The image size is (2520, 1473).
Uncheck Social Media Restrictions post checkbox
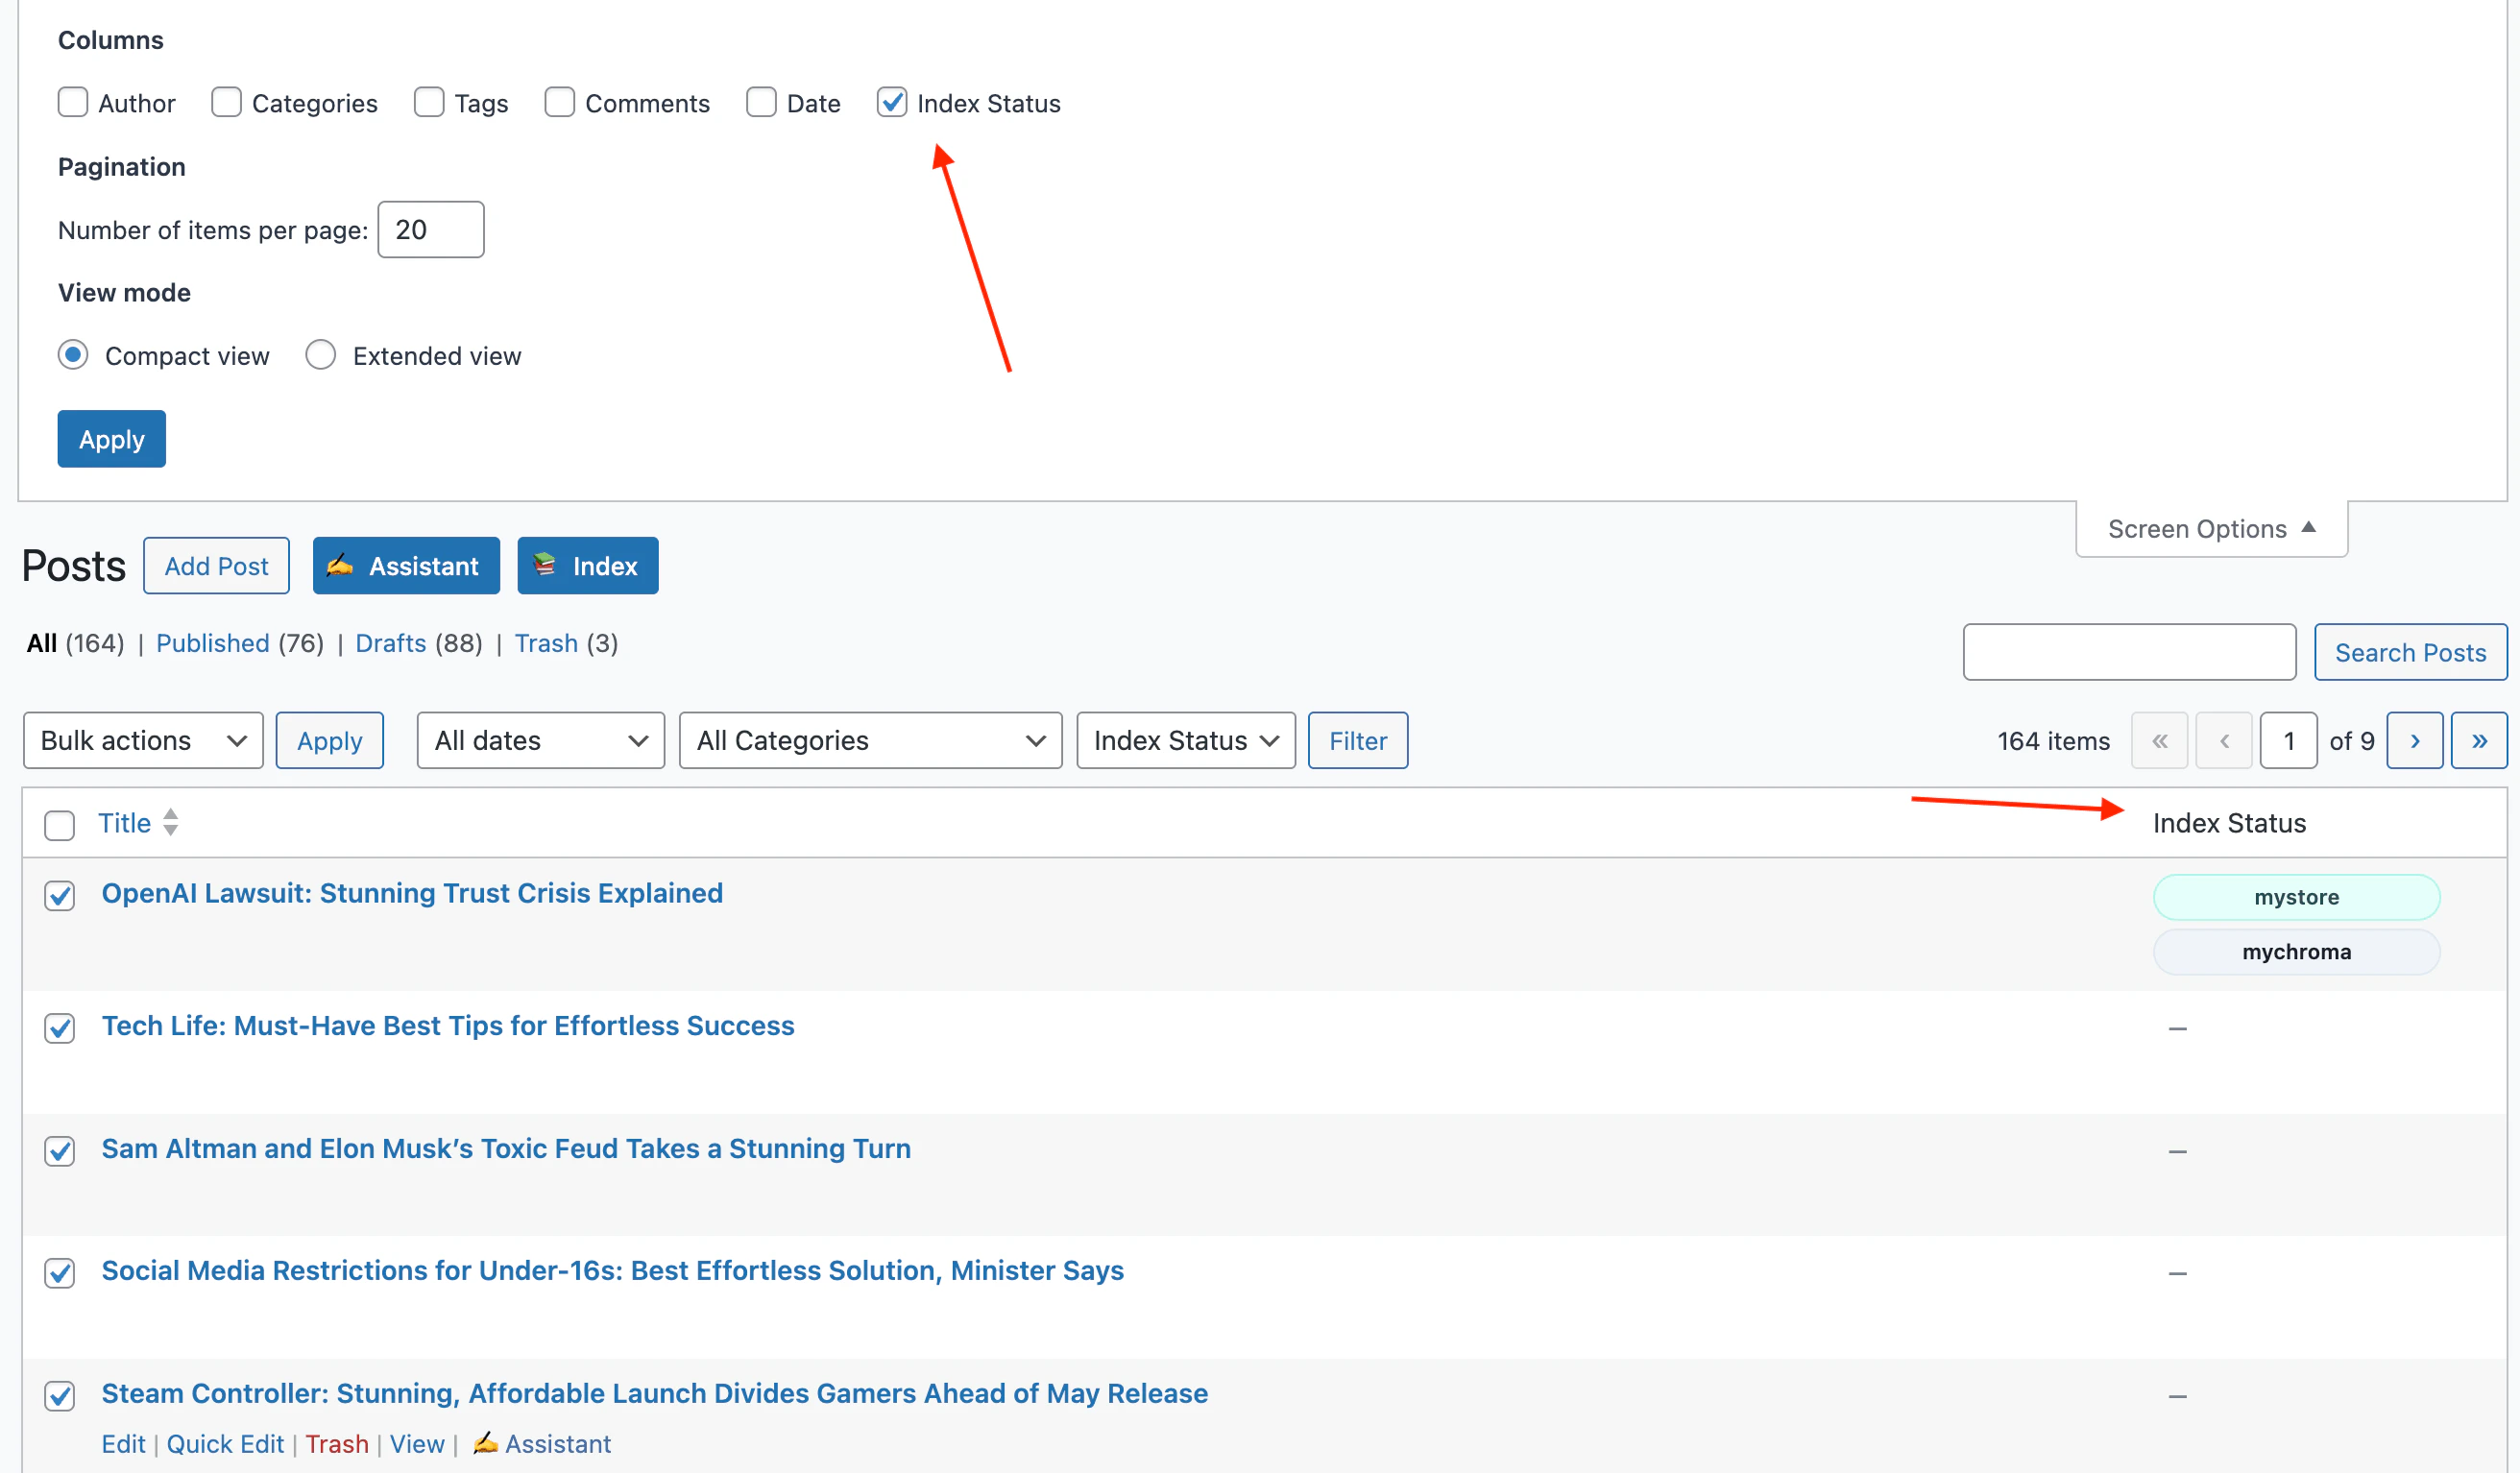tap(60, 1273)
